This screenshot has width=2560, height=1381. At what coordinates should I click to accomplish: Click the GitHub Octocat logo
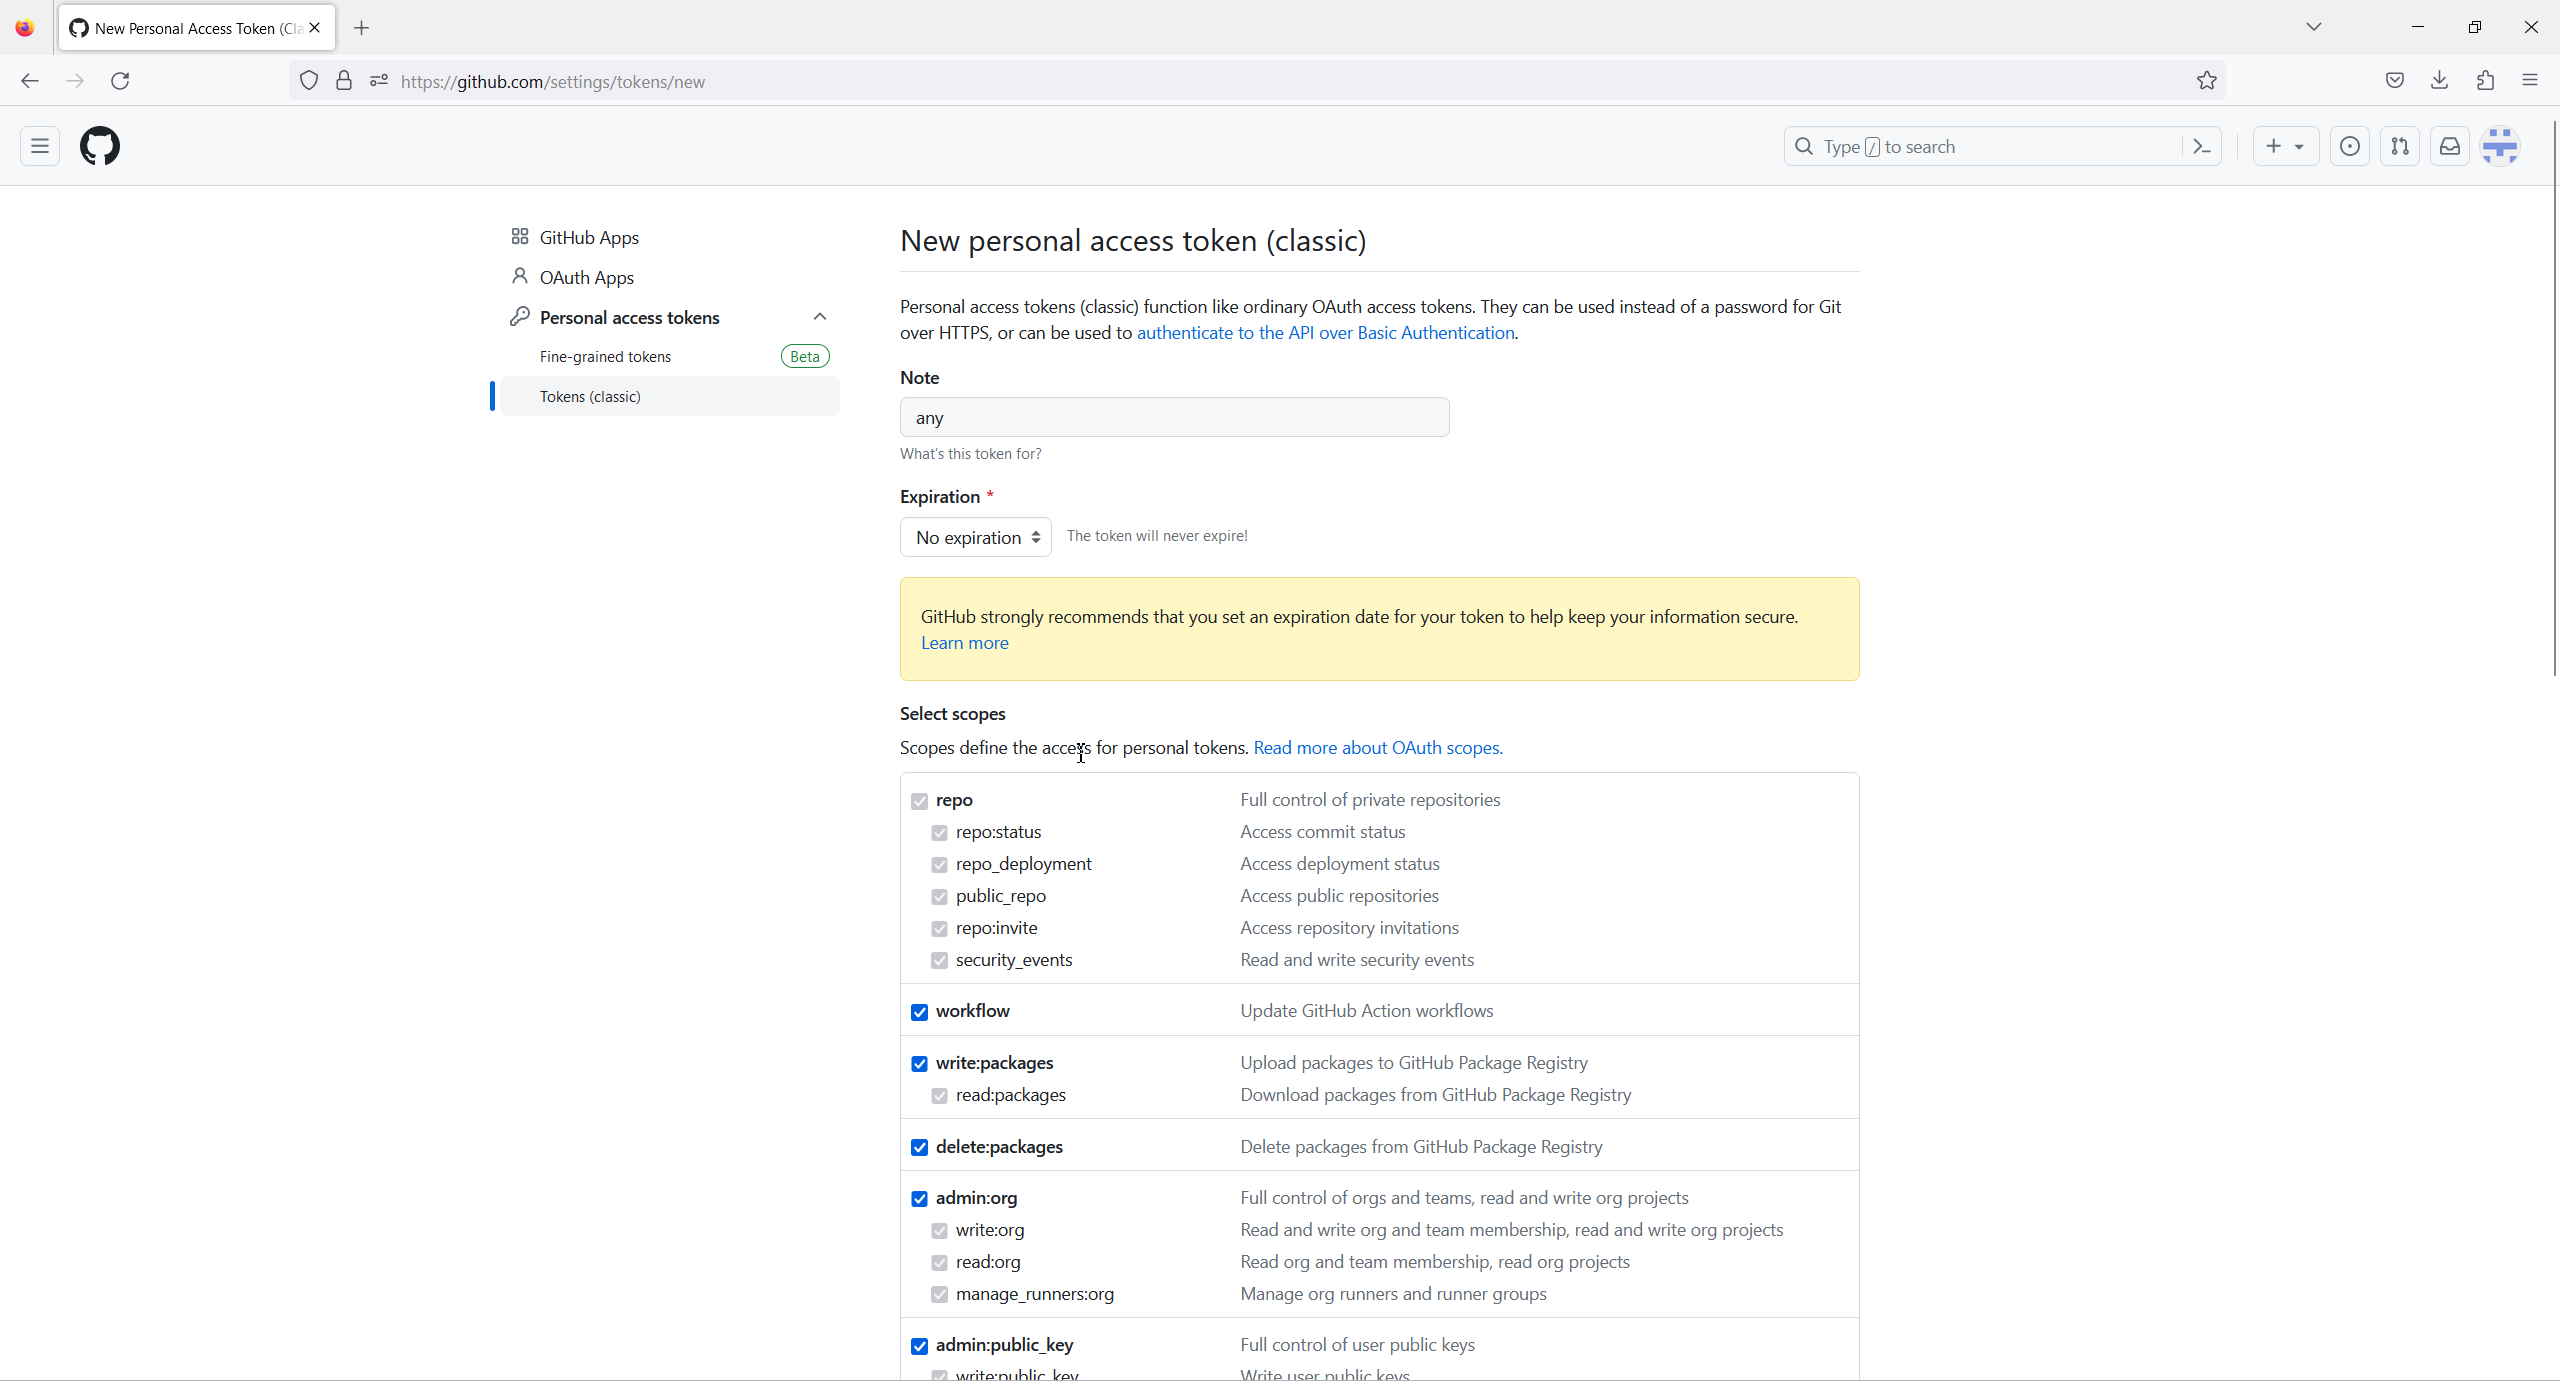tap(100, 146)
